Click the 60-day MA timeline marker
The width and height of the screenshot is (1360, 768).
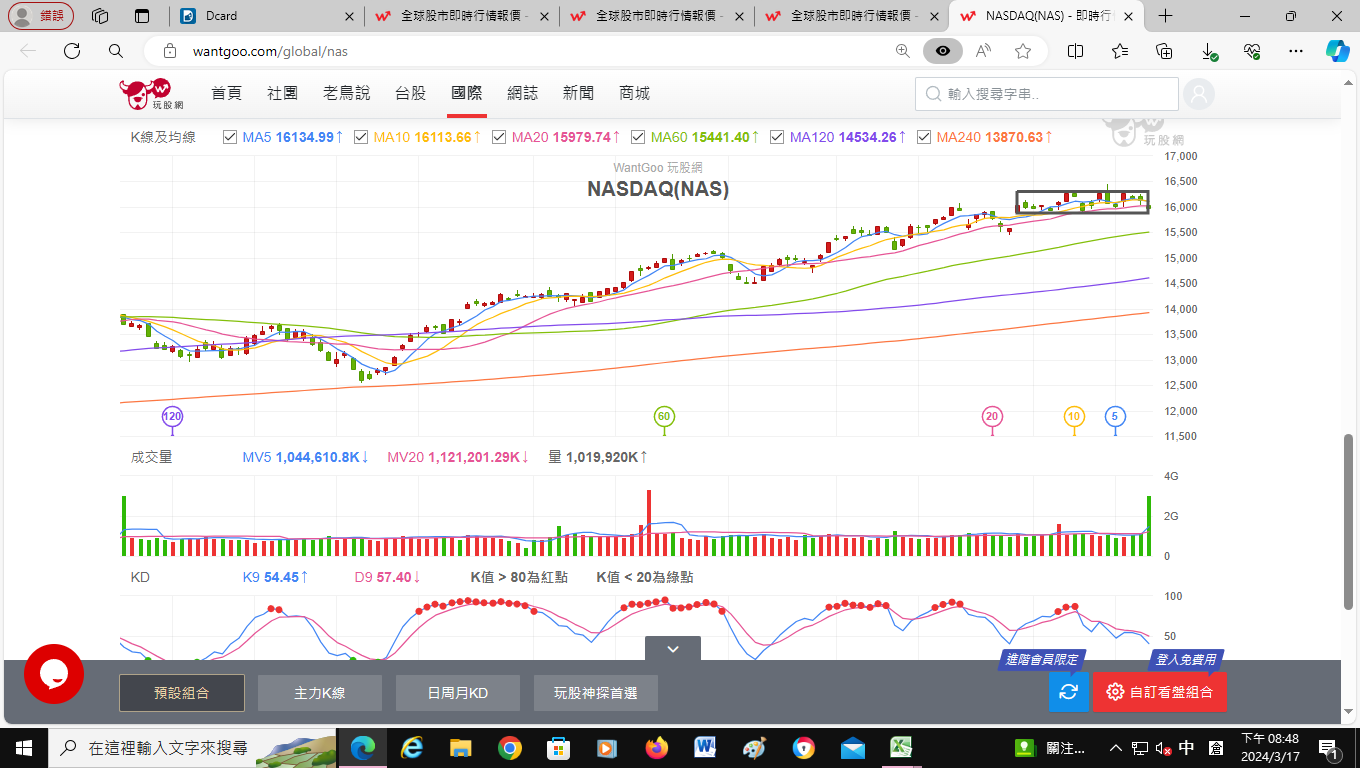(663, 416)
